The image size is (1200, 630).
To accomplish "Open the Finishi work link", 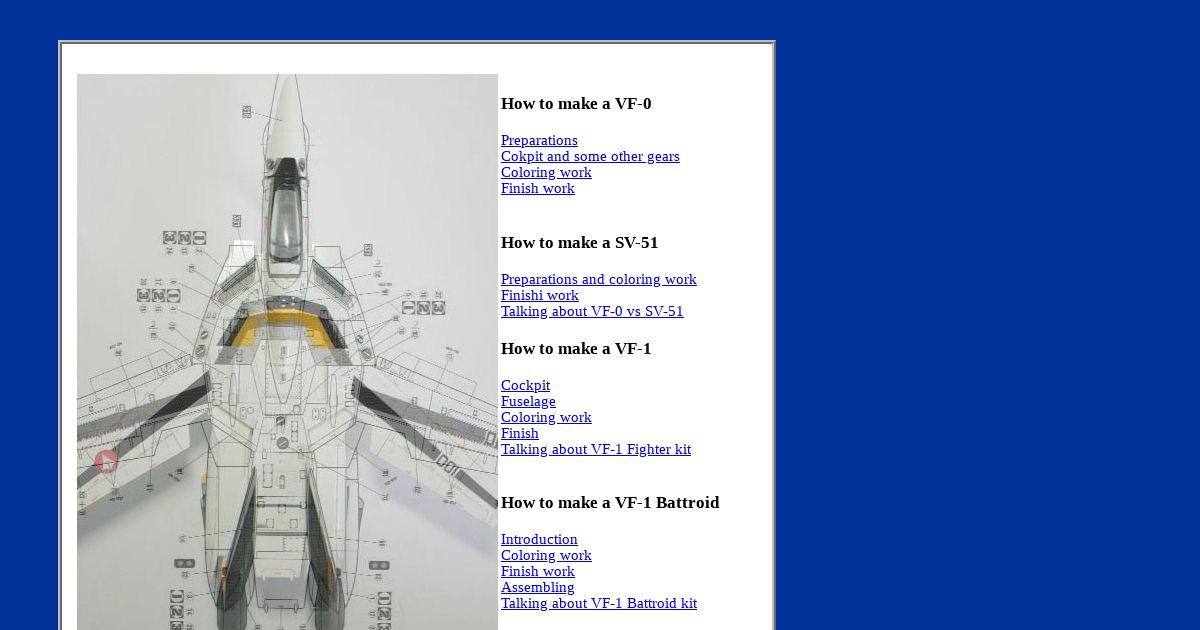I will [x=540, y=295].
